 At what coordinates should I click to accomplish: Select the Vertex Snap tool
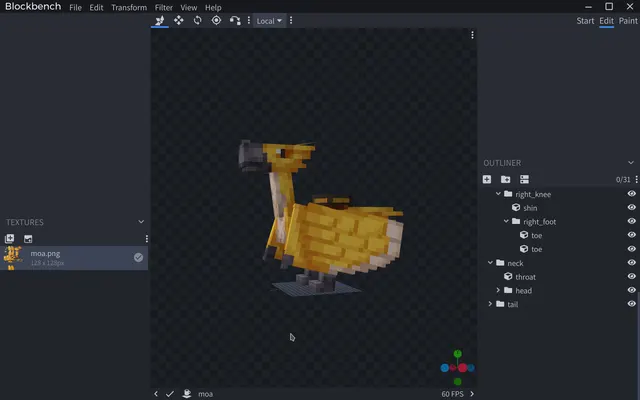coord(235,20)
